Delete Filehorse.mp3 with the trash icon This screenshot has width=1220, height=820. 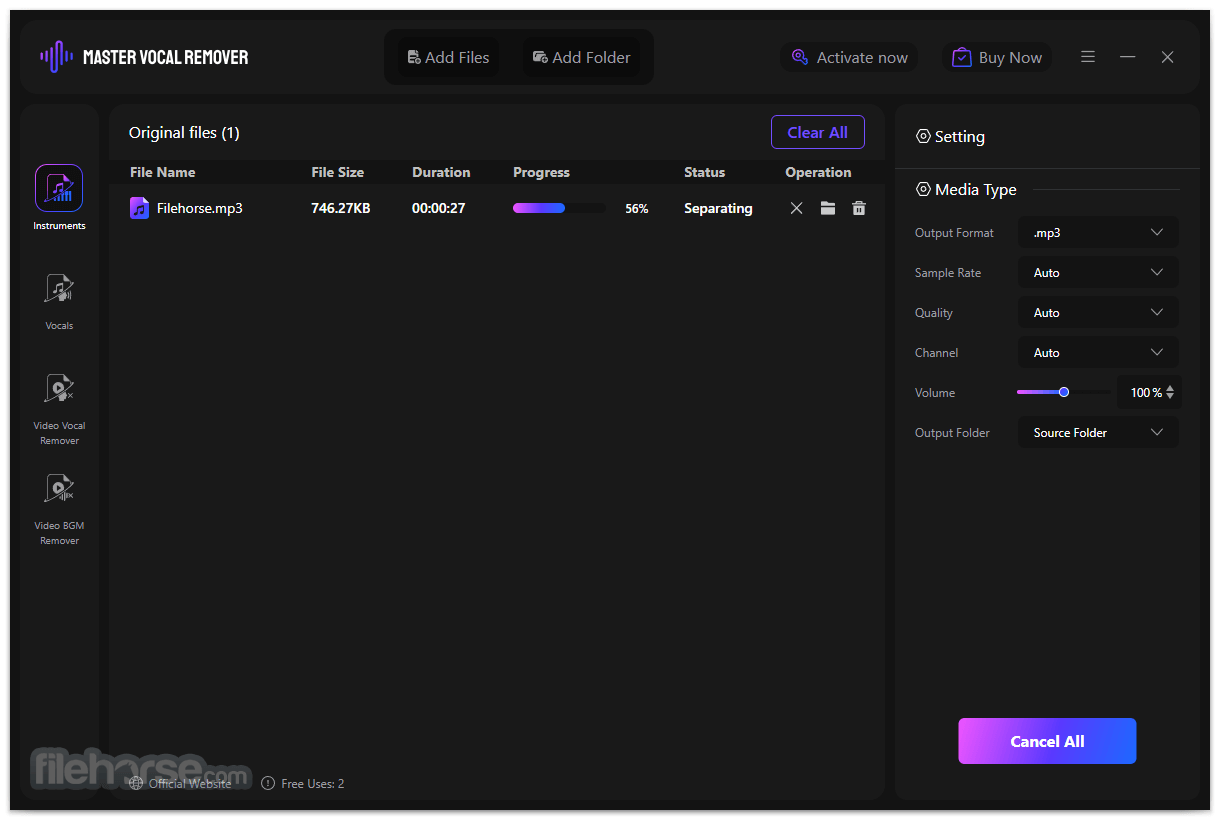859,208
